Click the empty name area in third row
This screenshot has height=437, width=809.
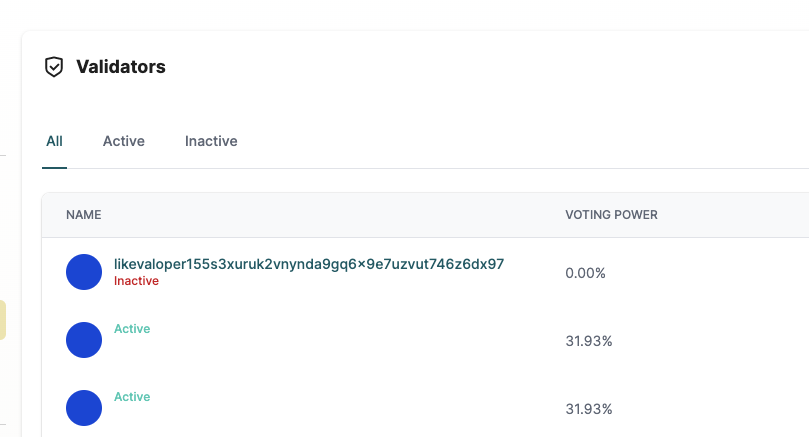click(x=300, y=413)
